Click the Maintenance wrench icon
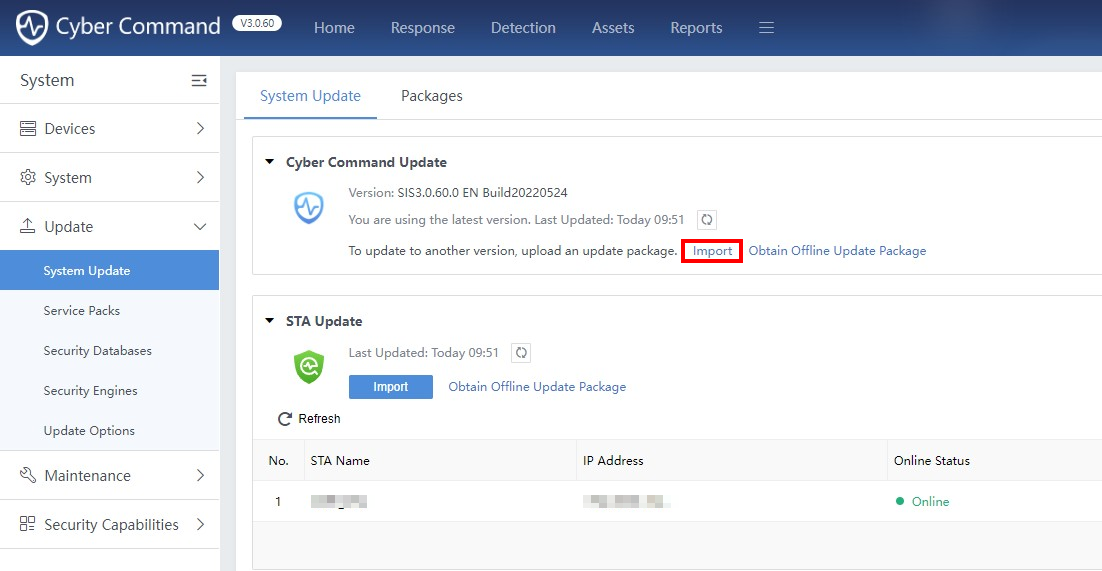The width and height of the screenshot is (1102, 571). (27, 475)
